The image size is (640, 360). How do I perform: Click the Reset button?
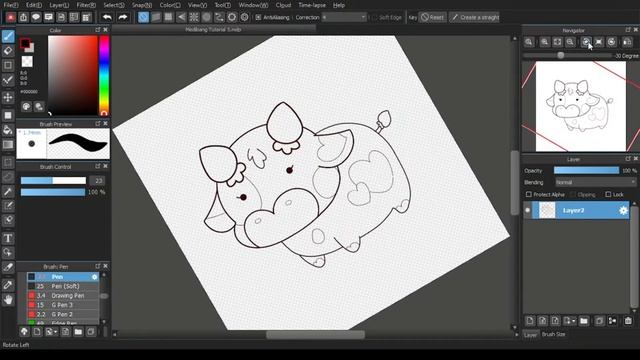433,17
